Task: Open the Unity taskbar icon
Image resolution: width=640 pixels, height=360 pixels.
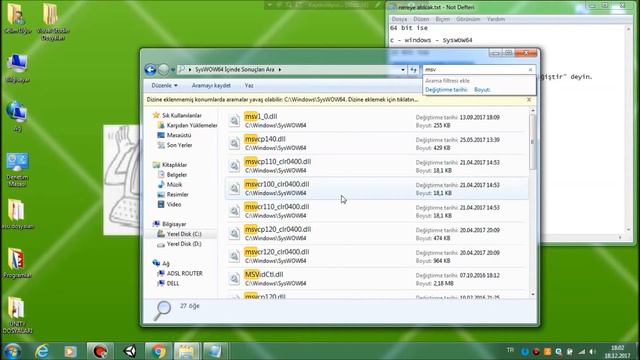Action: click(130, 351)
